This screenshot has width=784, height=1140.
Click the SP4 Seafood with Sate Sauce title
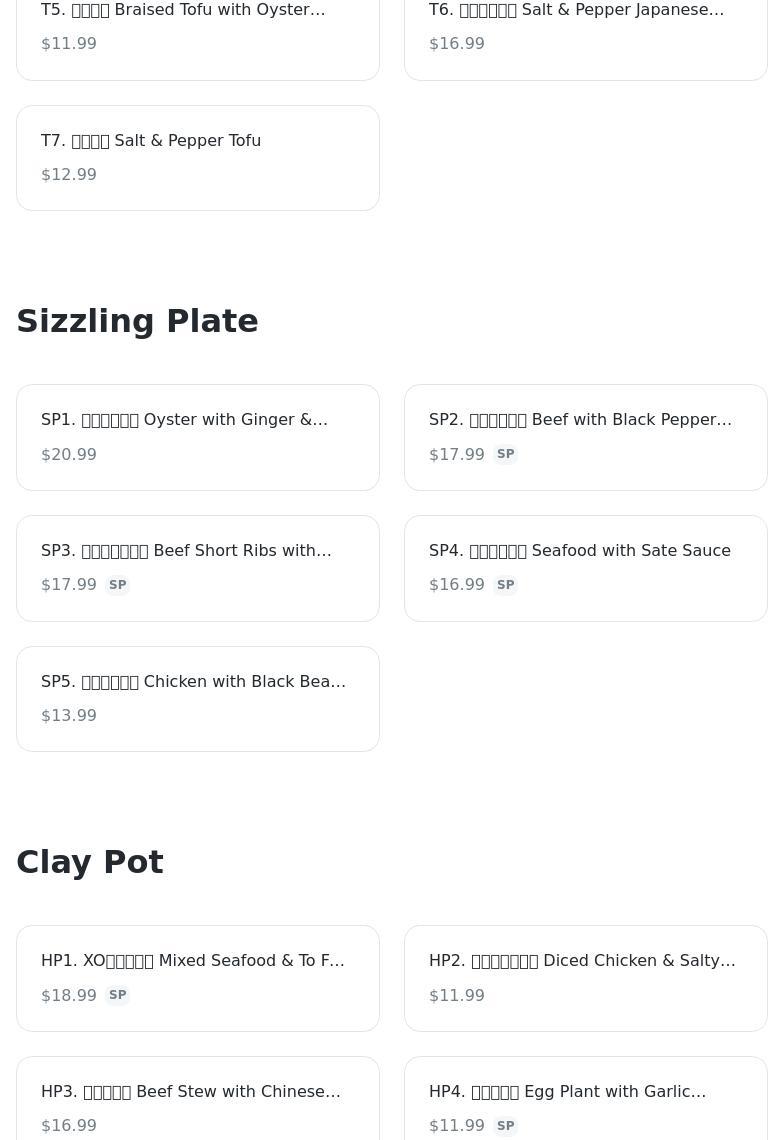[579, 550]
